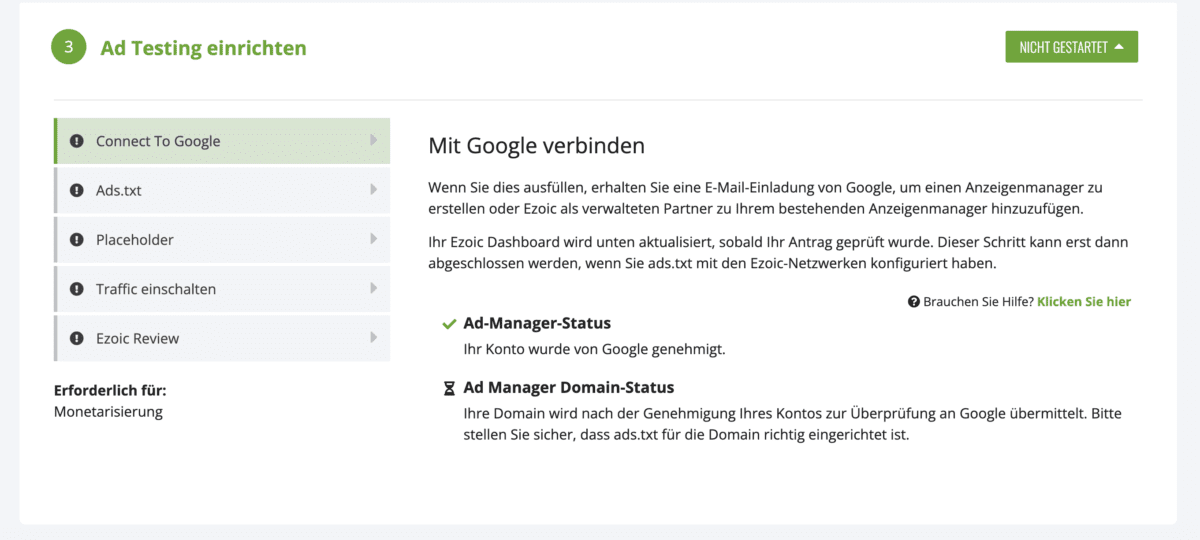Click the Ad Manager Domain-Status label
The width and height of the screenshot is (1200, 540).
click(569, 387)
